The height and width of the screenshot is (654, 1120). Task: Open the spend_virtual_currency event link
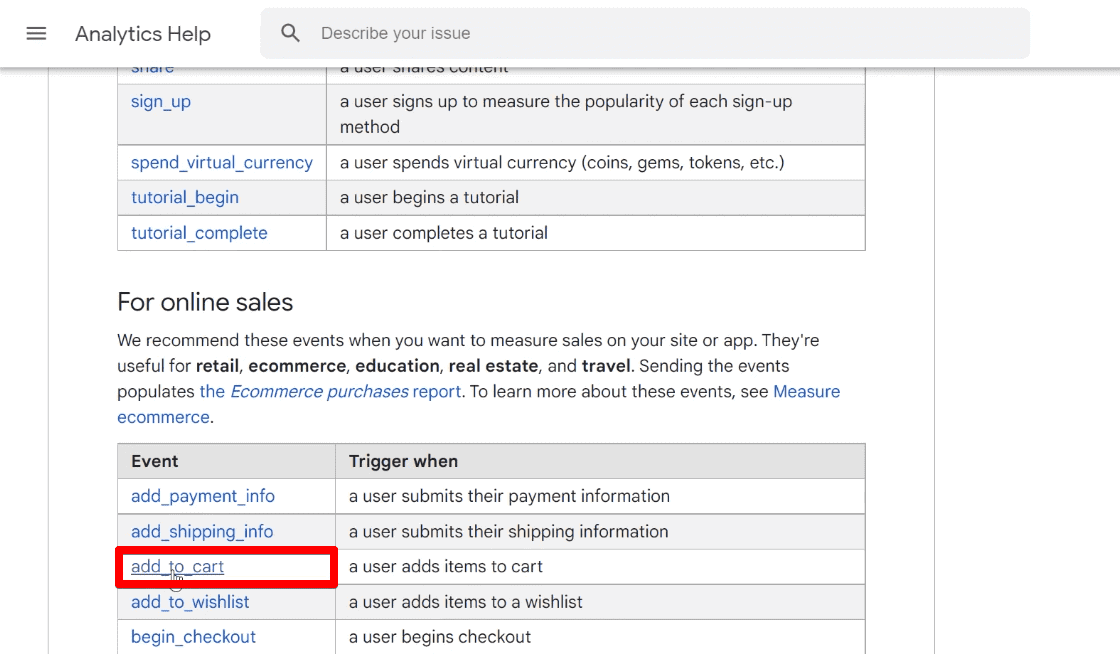(x=221, y=162)
